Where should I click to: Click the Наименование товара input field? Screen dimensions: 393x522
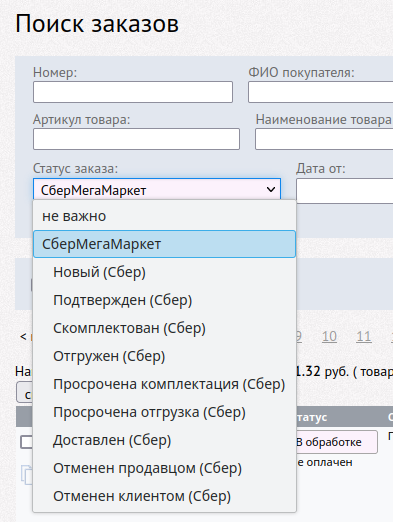(324, 139)
